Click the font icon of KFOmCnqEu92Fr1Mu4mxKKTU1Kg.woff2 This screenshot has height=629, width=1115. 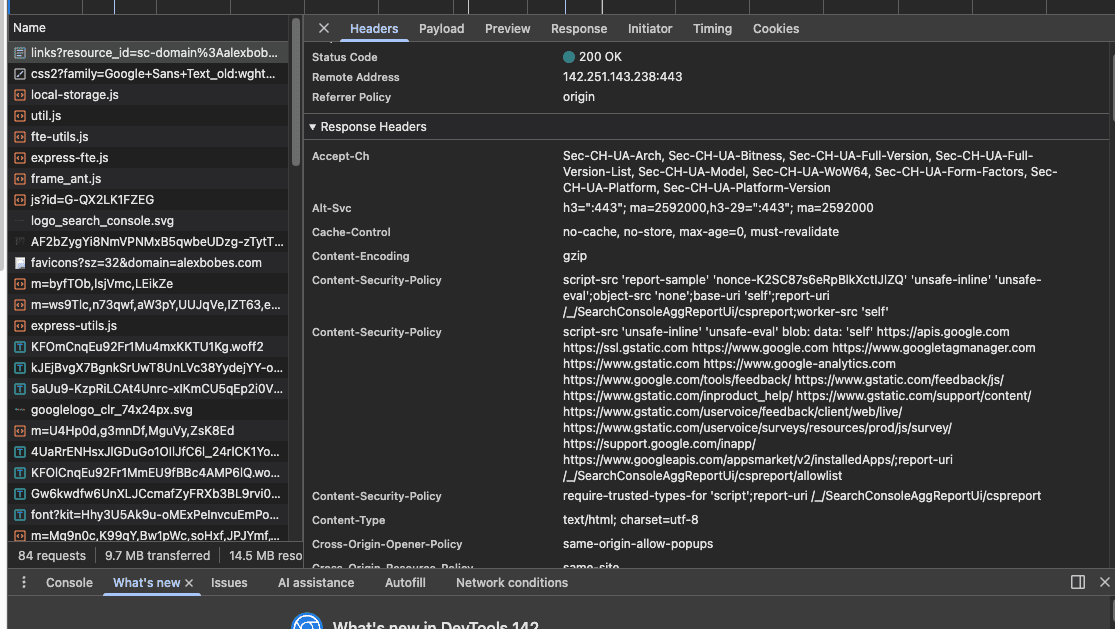(20, 347)
